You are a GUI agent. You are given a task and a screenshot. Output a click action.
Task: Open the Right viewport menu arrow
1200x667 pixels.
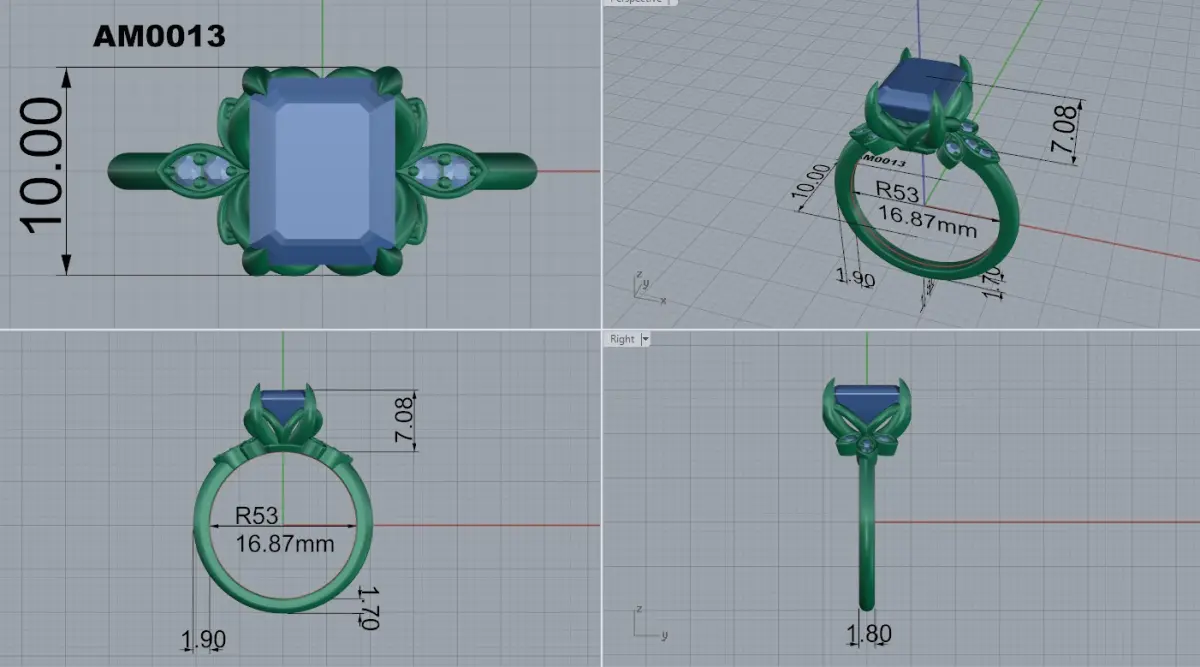(645, 339)
